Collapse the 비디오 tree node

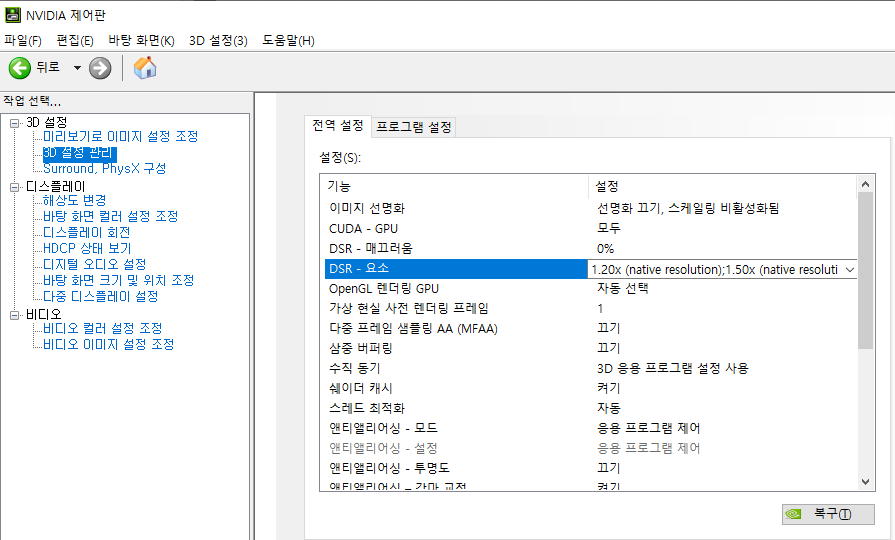[14, 315]
